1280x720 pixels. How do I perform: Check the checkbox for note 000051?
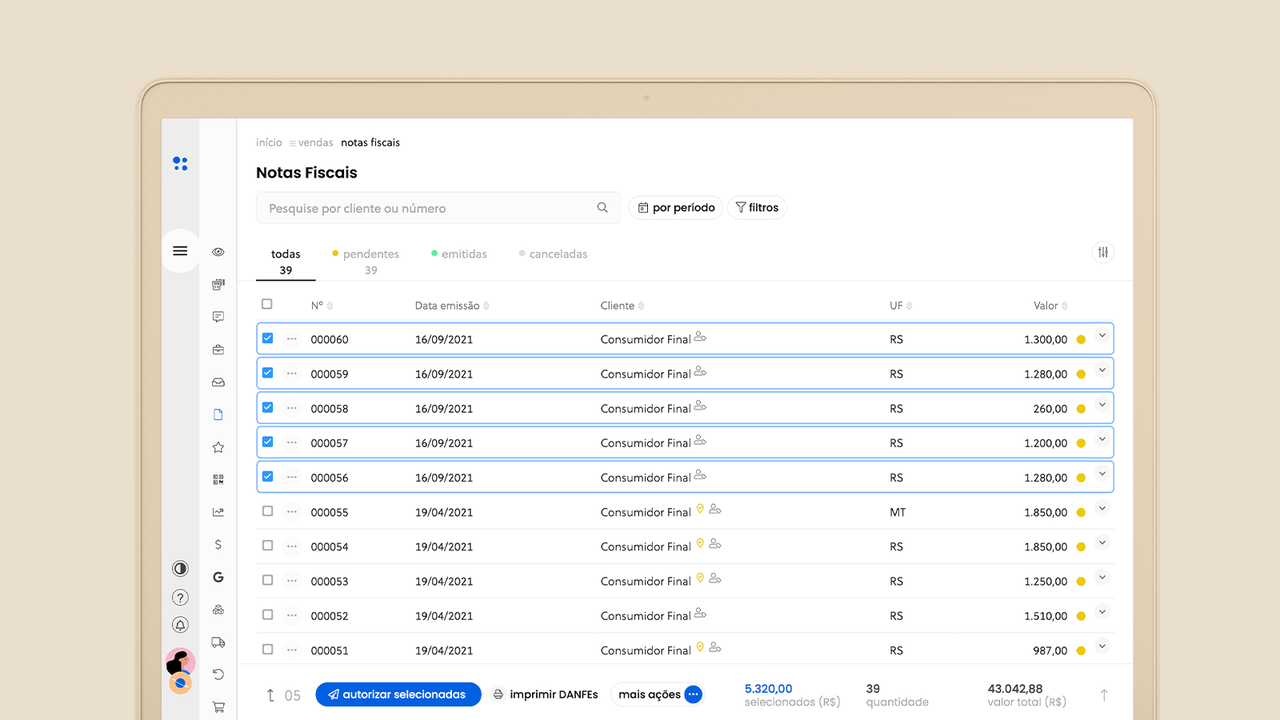coord(267,649)
